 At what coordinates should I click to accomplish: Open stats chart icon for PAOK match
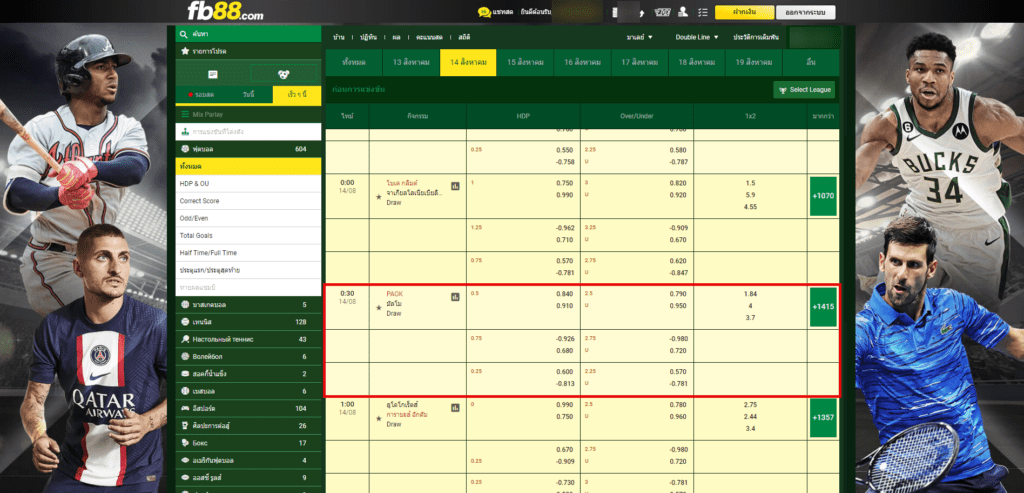point(455,297)
